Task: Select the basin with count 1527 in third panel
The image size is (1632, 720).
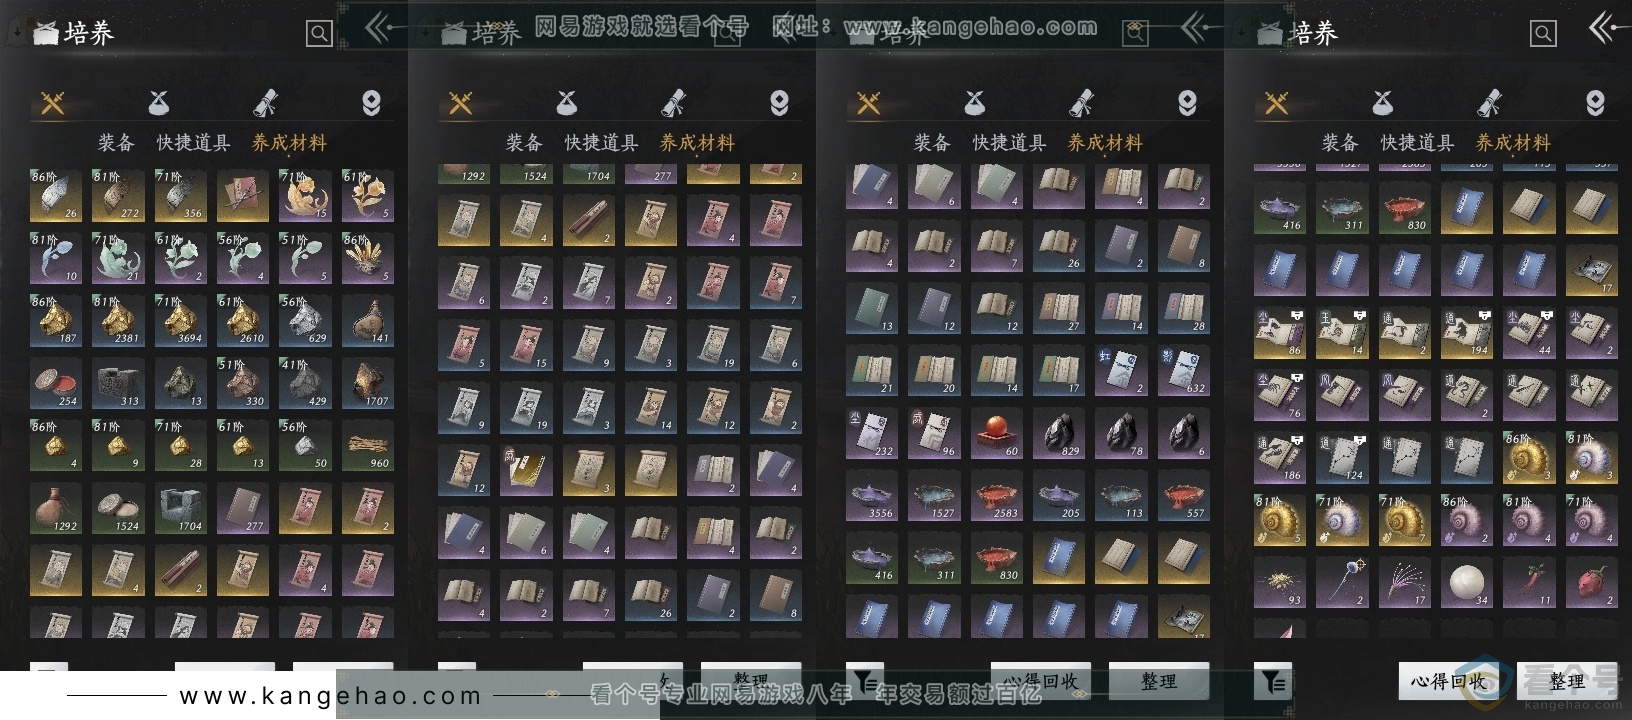Action: coord(933,495)
